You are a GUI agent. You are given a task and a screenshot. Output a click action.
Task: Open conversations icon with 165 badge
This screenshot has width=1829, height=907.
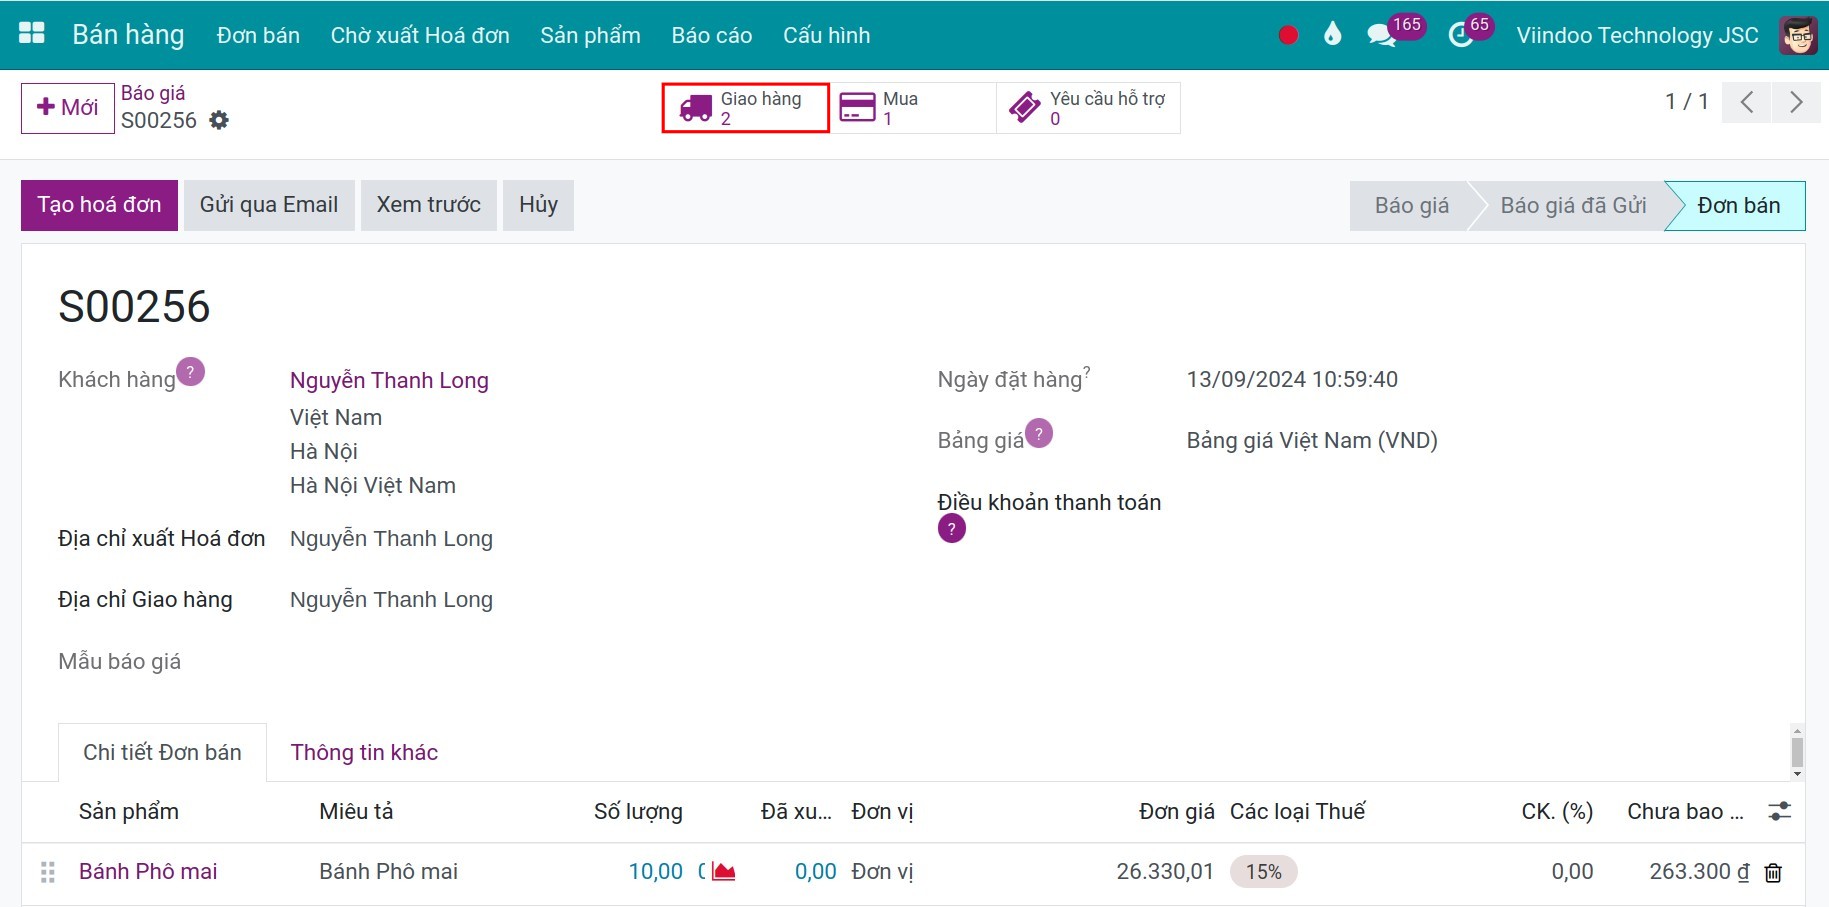[x=1382, y=35]
